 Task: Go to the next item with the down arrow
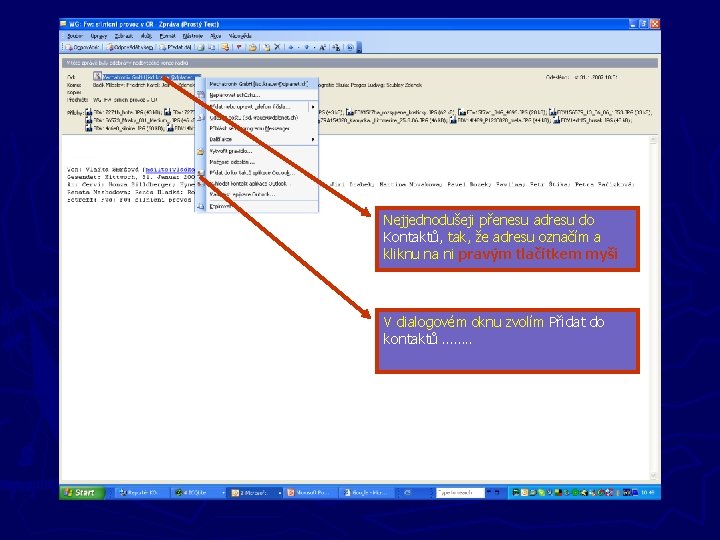pos(306,47)
